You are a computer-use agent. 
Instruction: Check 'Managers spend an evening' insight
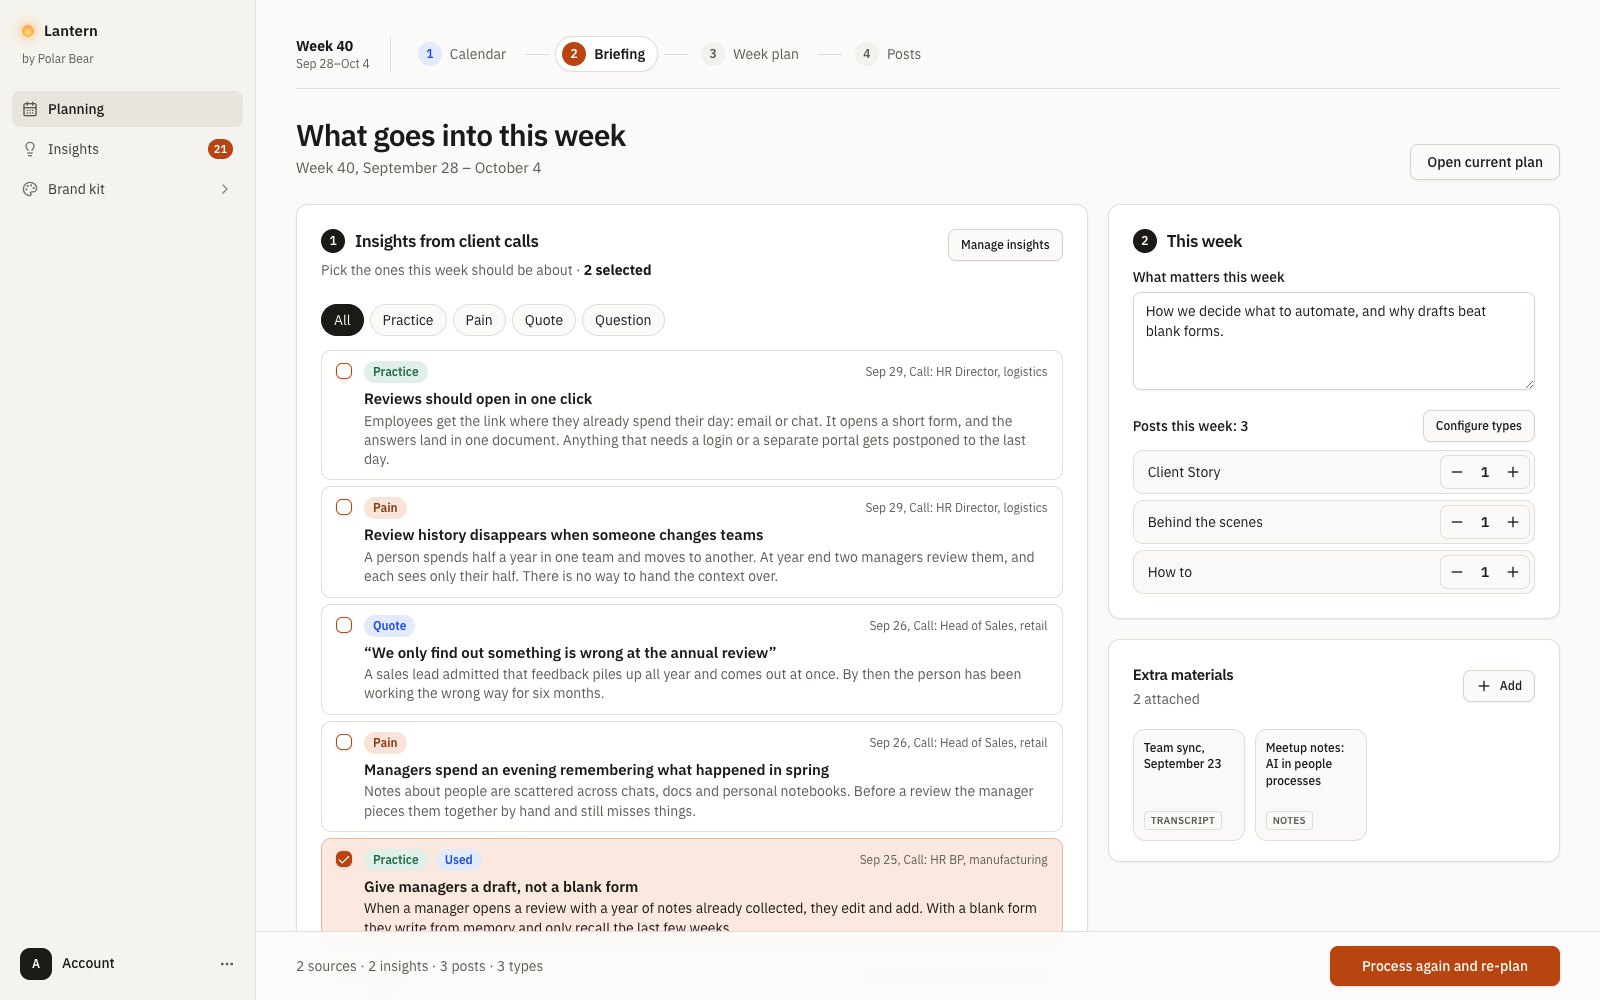pyautogui.click(x=344, y=742)
